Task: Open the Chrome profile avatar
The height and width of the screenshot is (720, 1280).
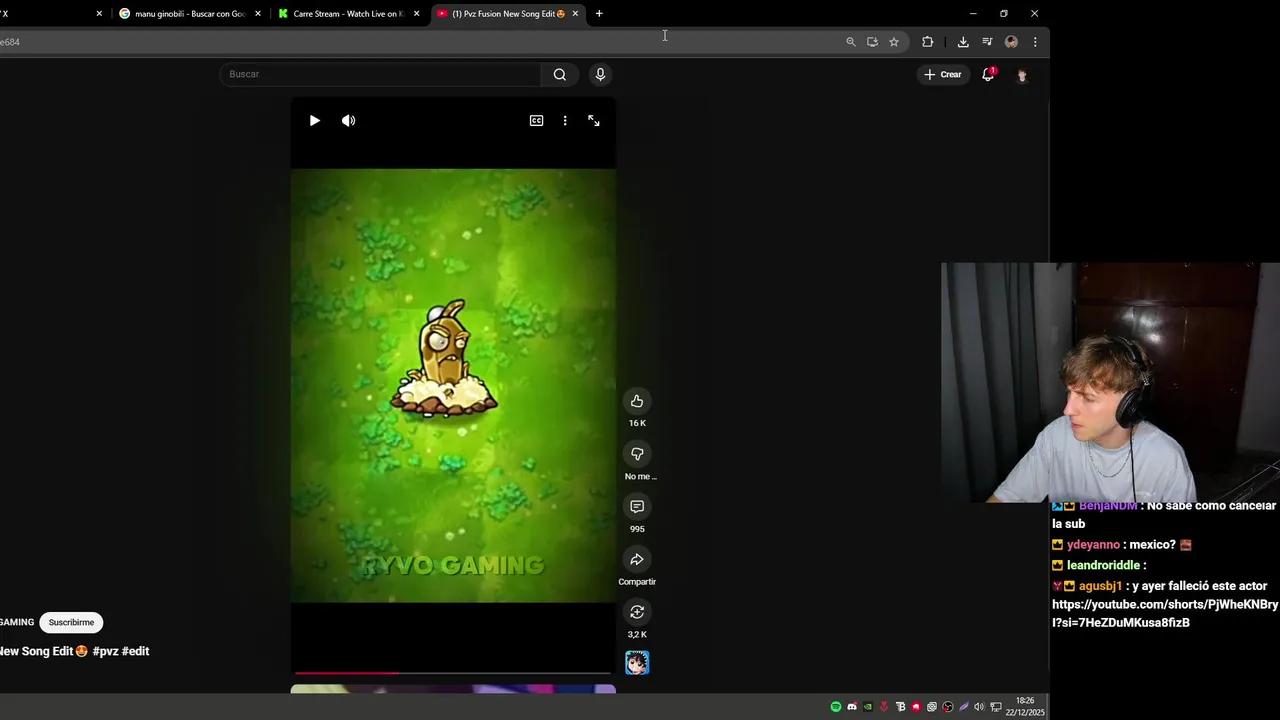Action: tap(1011, 42)
